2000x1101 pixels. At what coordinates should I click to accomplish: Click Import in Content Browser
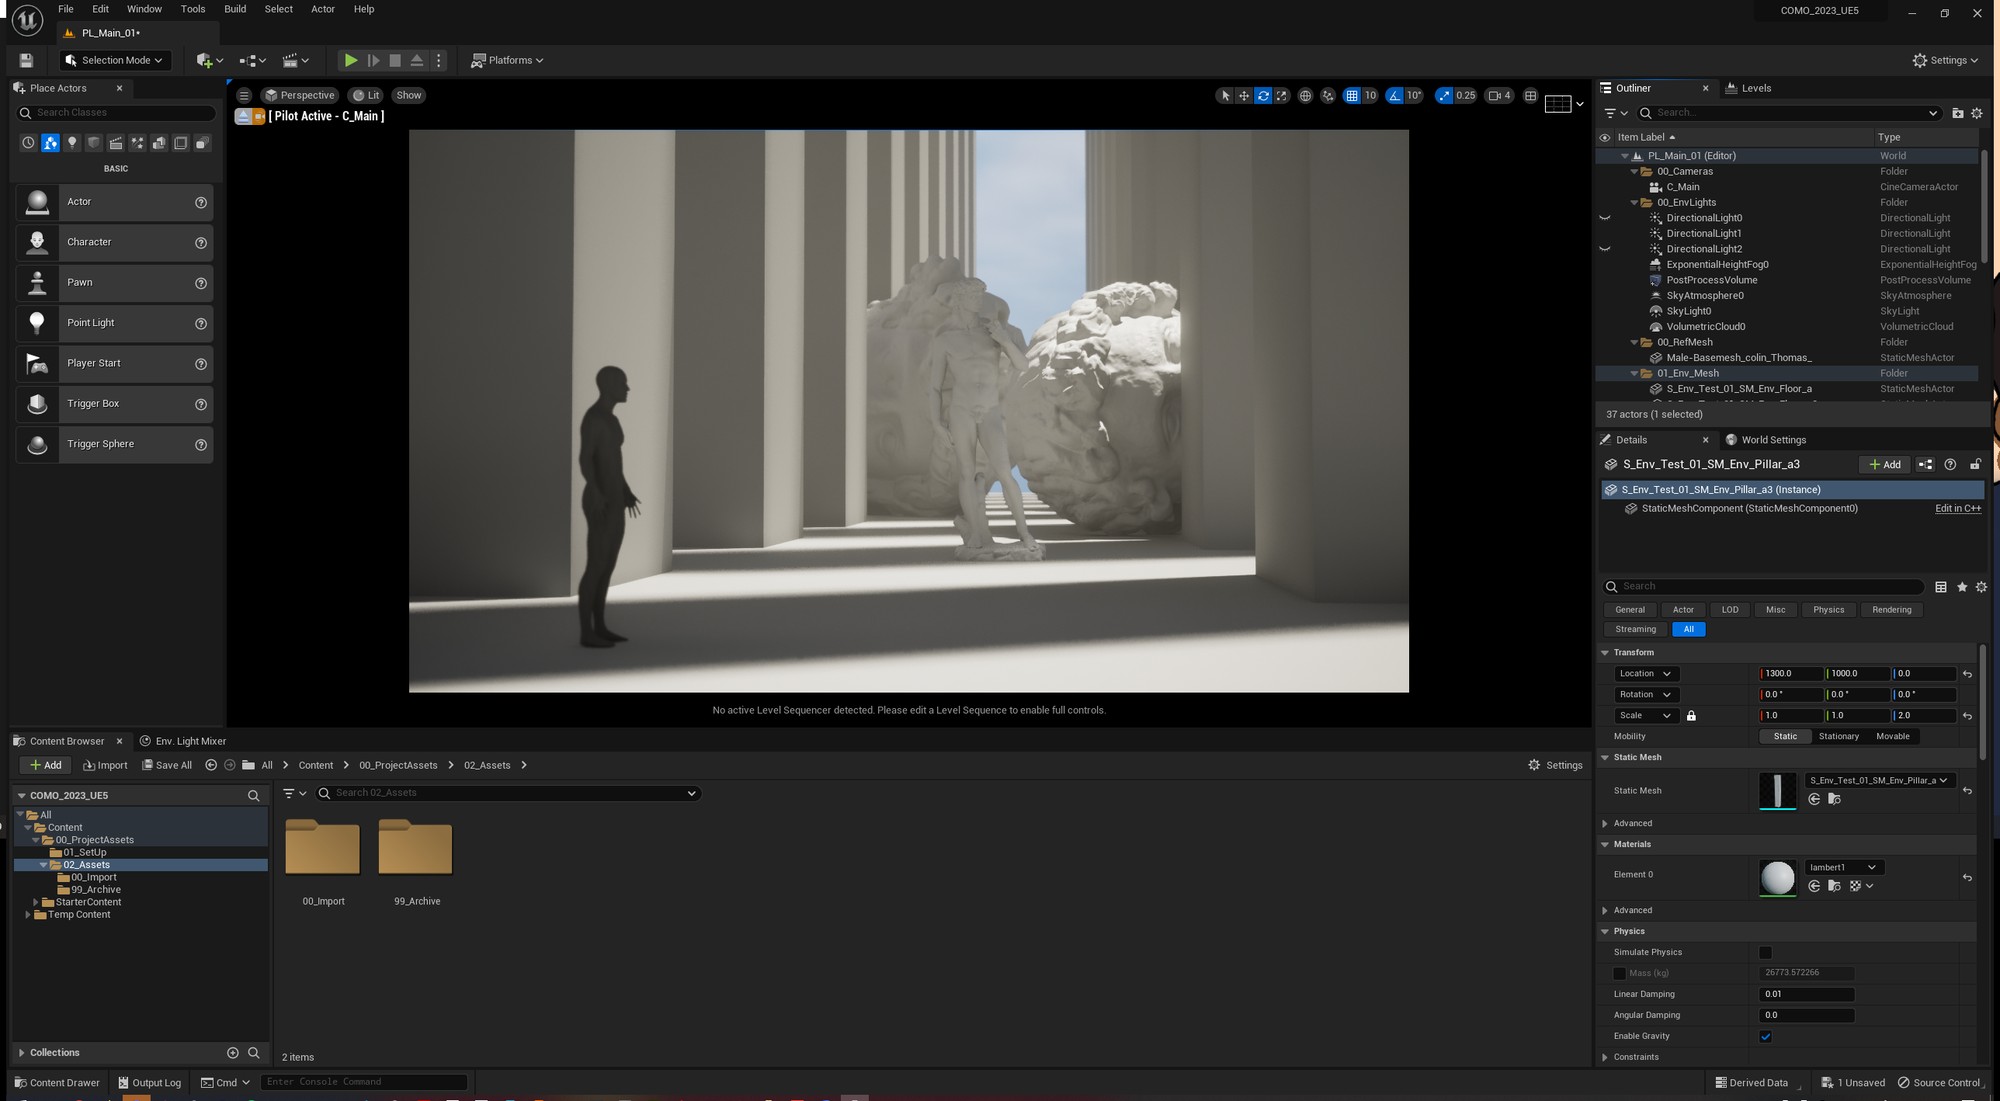[x=105, y=766]
